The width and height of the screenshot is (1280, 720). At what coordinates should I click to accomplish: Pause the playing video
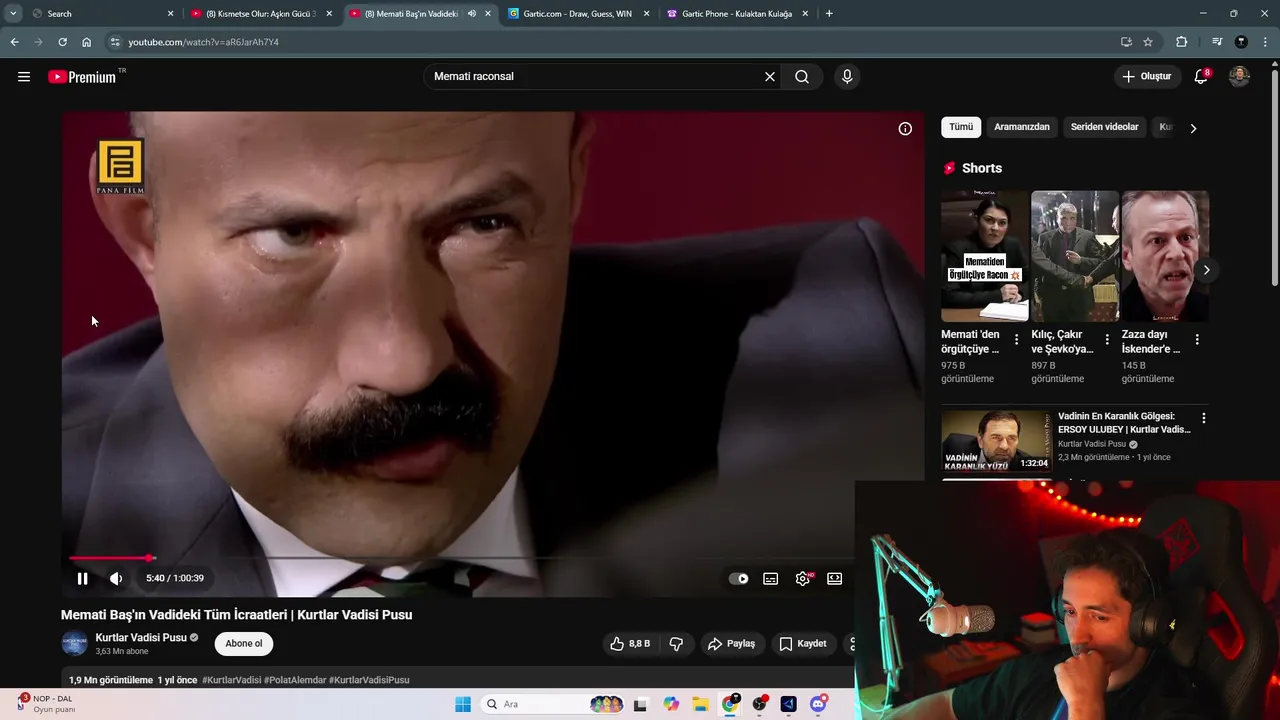83,578
